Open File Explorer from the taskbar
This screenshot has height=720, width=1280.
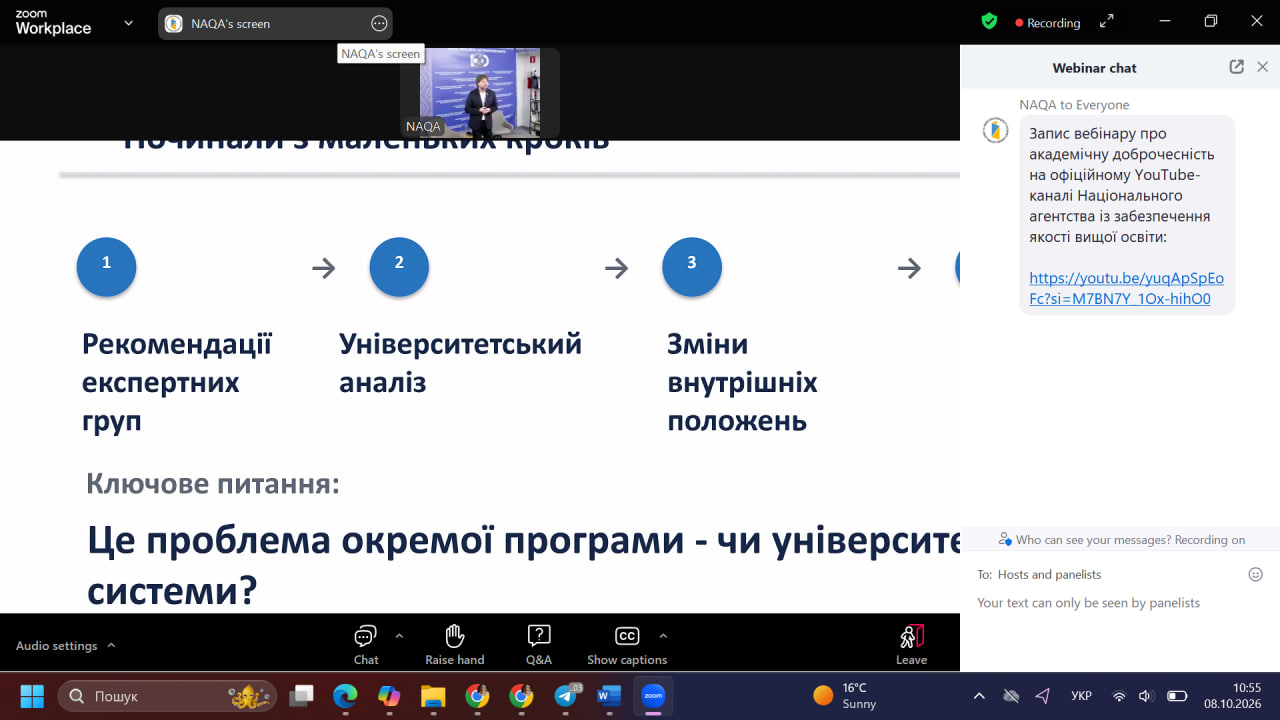click(x=433, y=696)
